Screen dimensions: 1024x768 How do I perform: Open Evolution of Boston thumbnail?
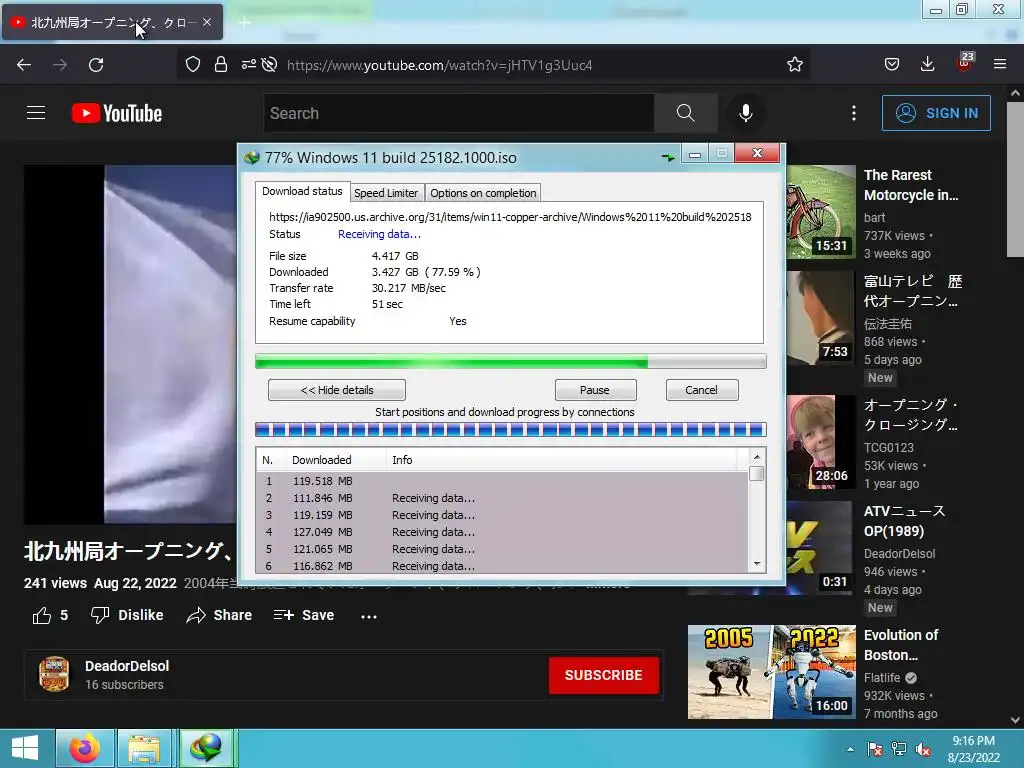[x=771, y=671]
